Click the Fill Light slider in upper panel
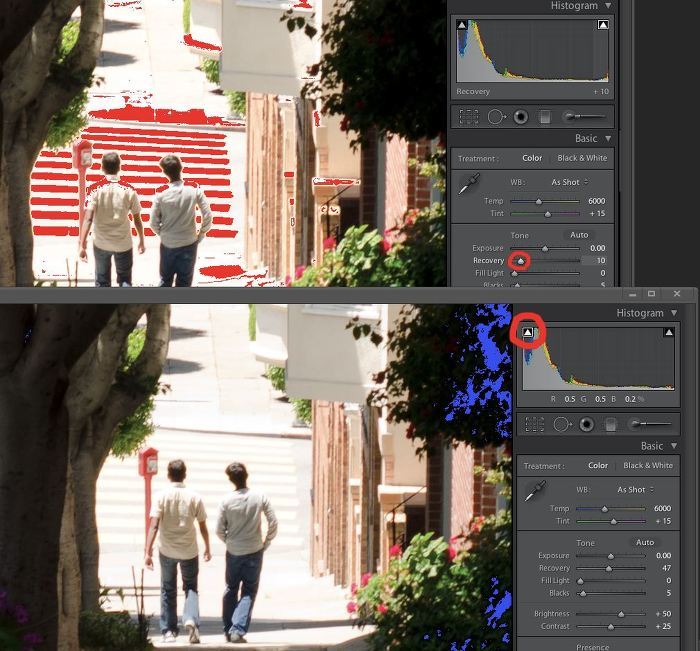This screenshot has height=651, width=700. point(545,273)
